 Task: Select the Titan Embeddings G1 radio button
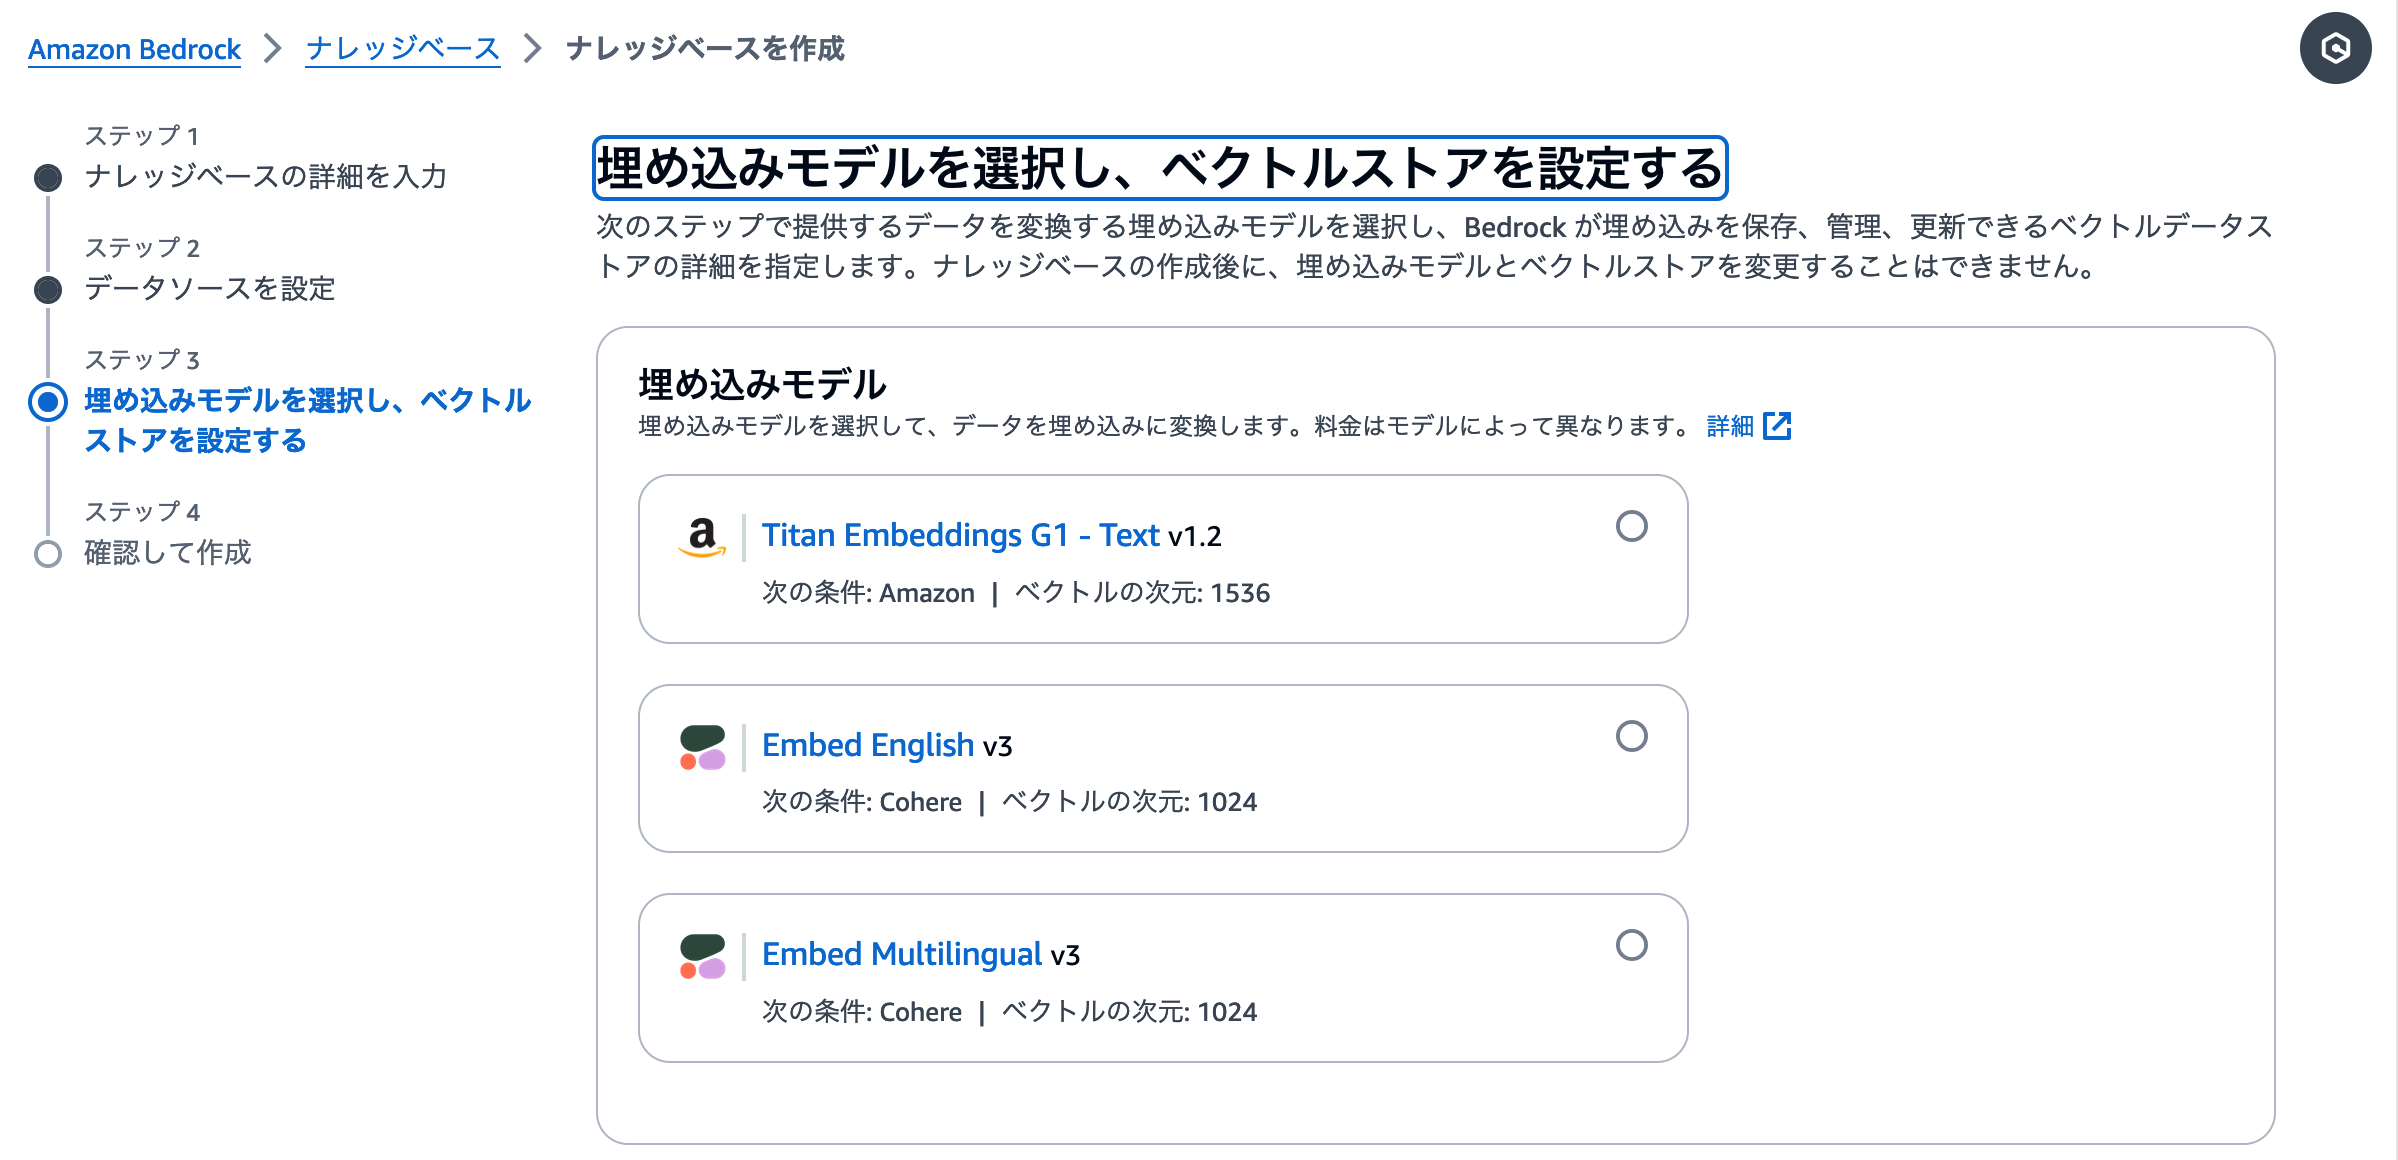coord(1631,527)
